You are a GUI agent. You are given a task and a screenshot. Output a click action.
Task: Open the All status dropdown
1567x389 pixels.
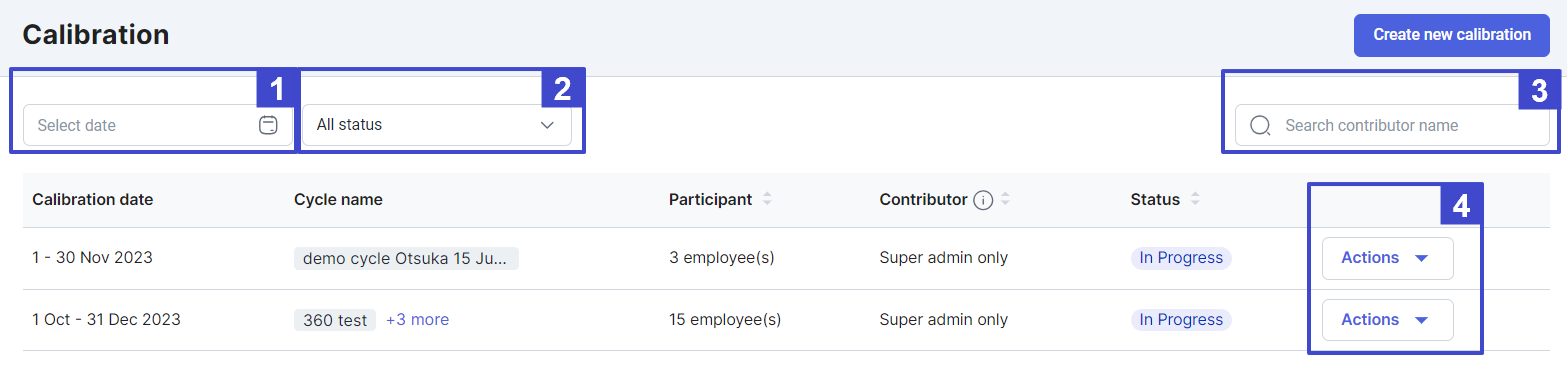point(437,125)
